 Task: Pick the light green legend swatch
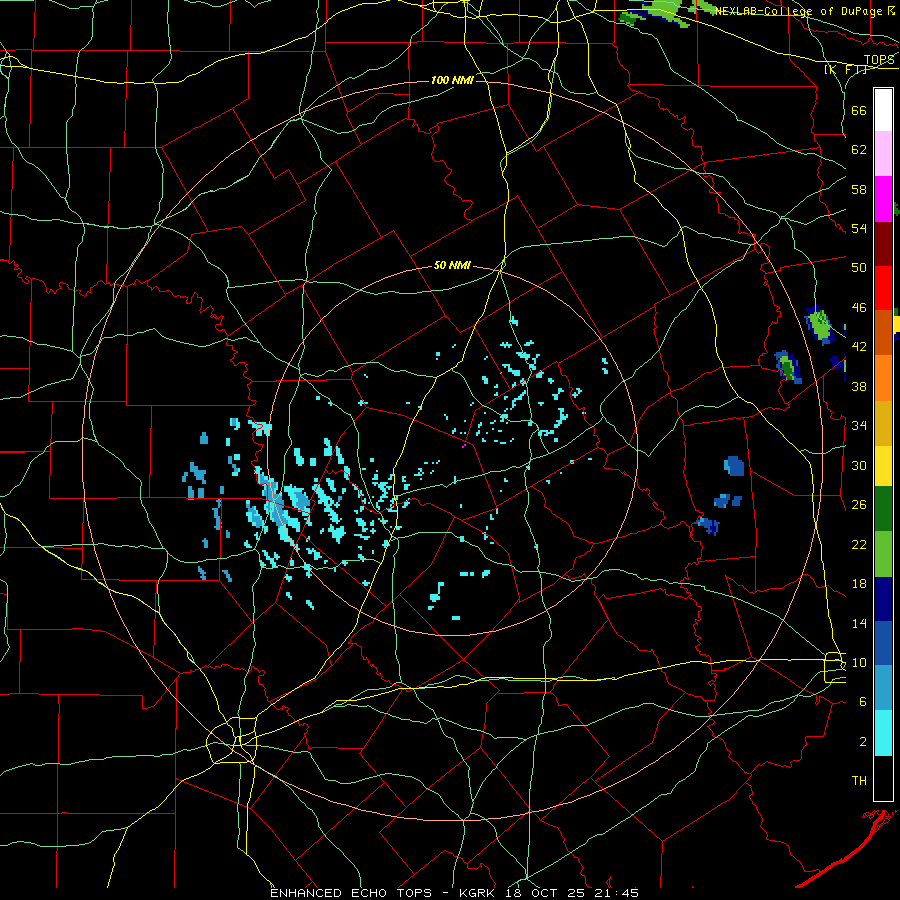883,554
